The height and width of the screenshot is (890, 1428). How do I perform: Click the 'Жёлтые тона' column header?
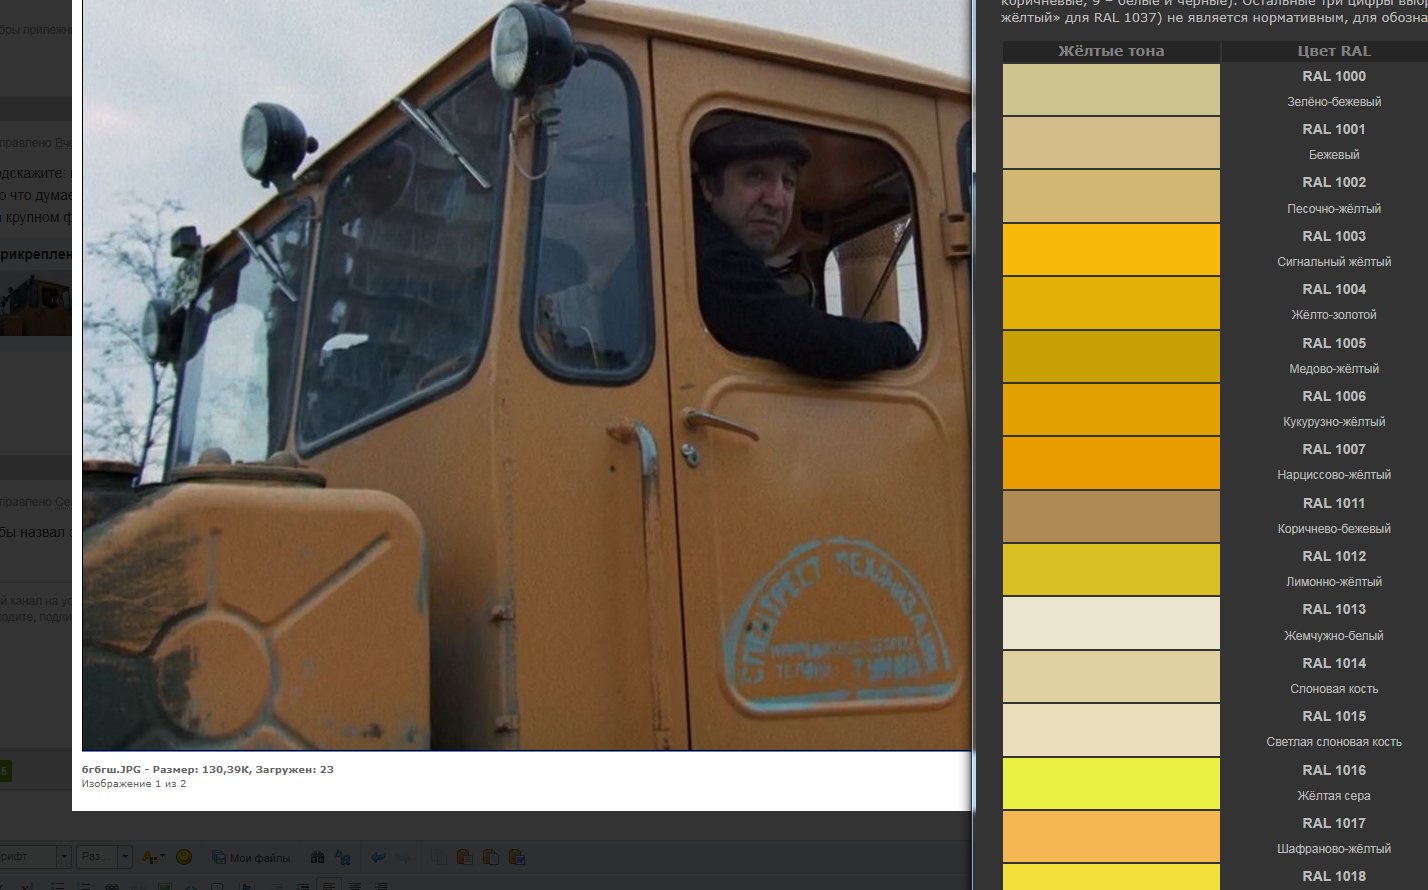coord(1111,51)
